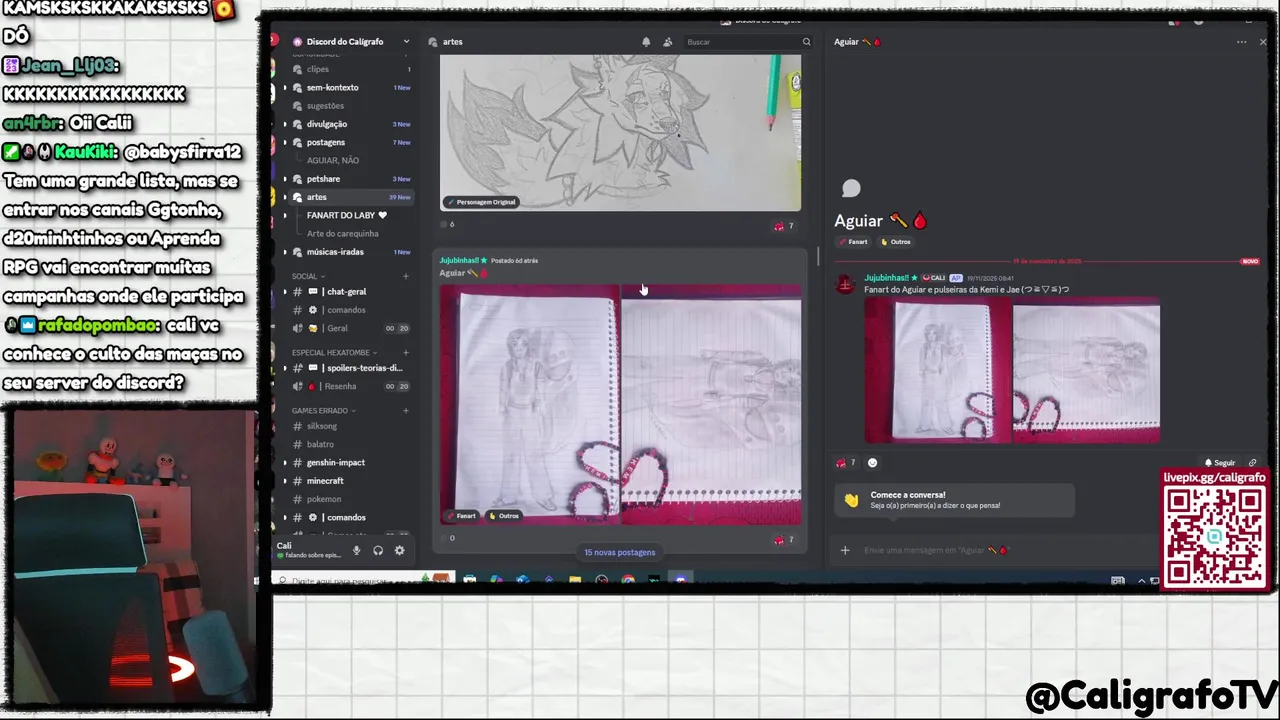Open FANART DO LABY thread
Viewport: 1280px width, 720px height.
coord(347,215)
